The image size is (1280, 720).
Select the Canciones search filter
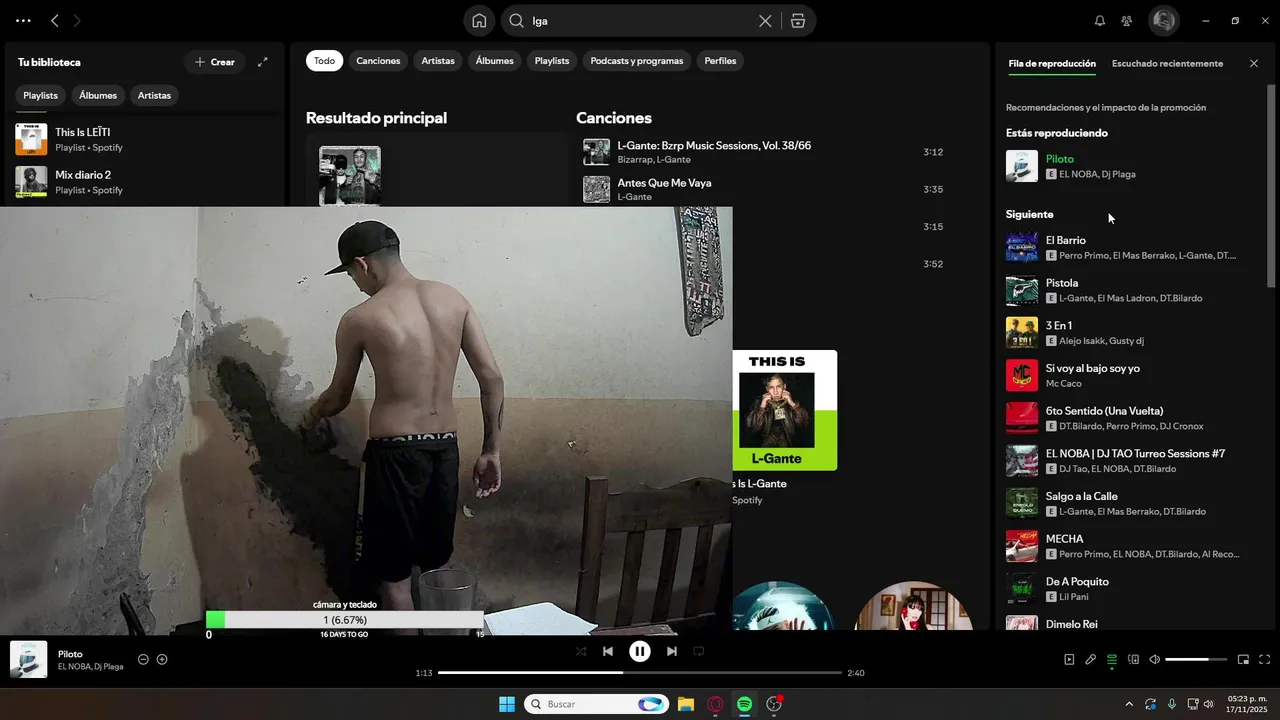pos(378,61)
